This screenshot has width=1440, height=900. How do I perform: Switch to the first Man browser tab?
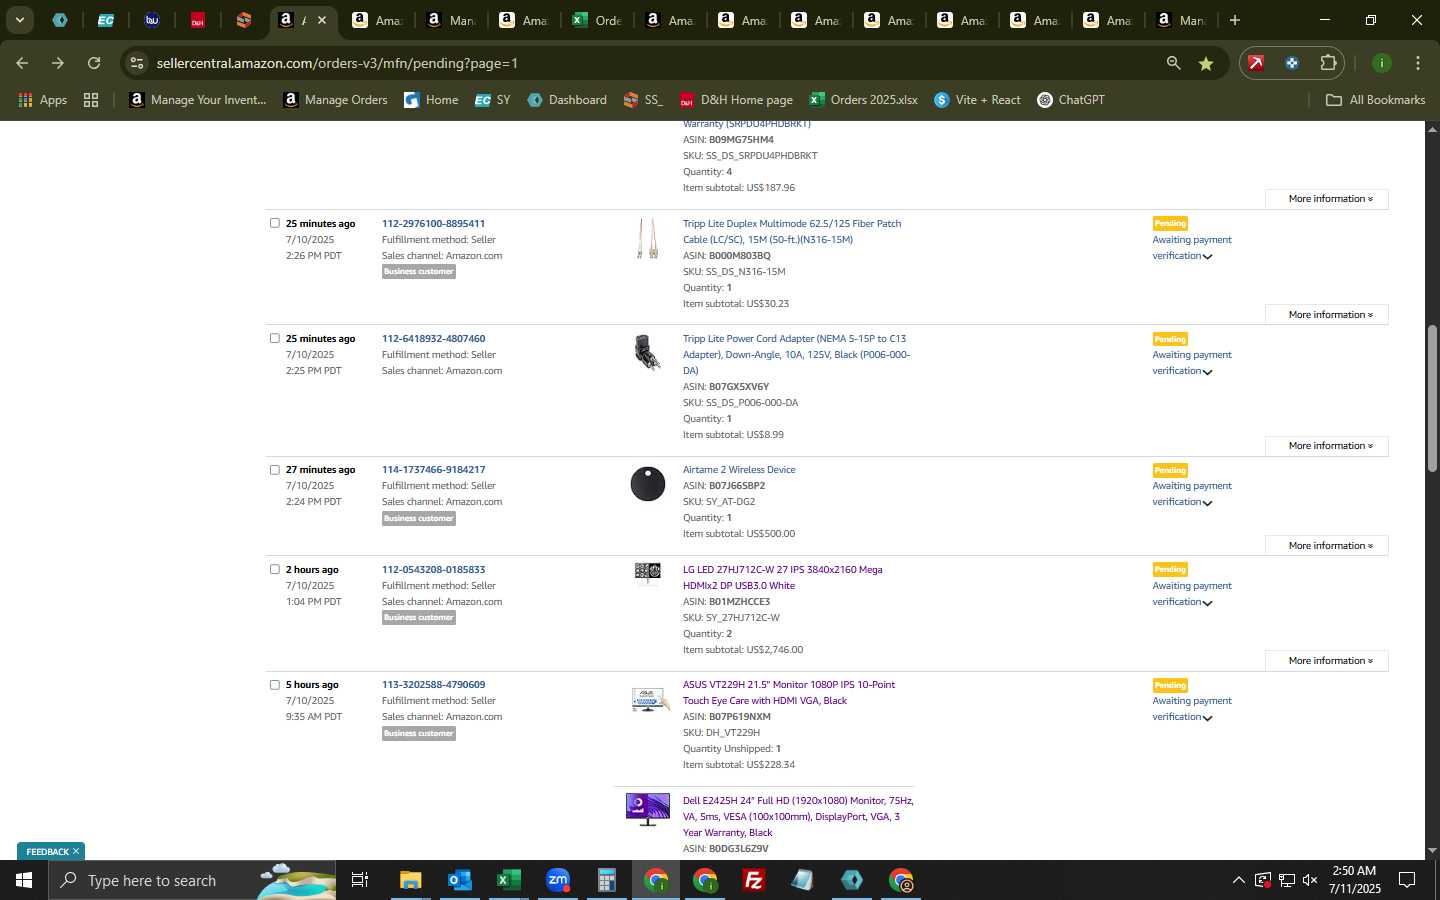tap(450, 20)
